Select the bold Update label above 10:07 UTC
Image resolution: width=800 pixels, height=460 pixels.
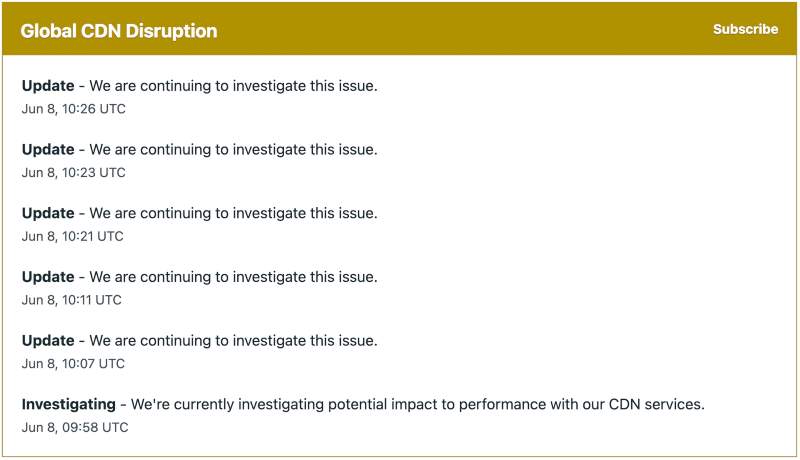click(x=48, y=341)
